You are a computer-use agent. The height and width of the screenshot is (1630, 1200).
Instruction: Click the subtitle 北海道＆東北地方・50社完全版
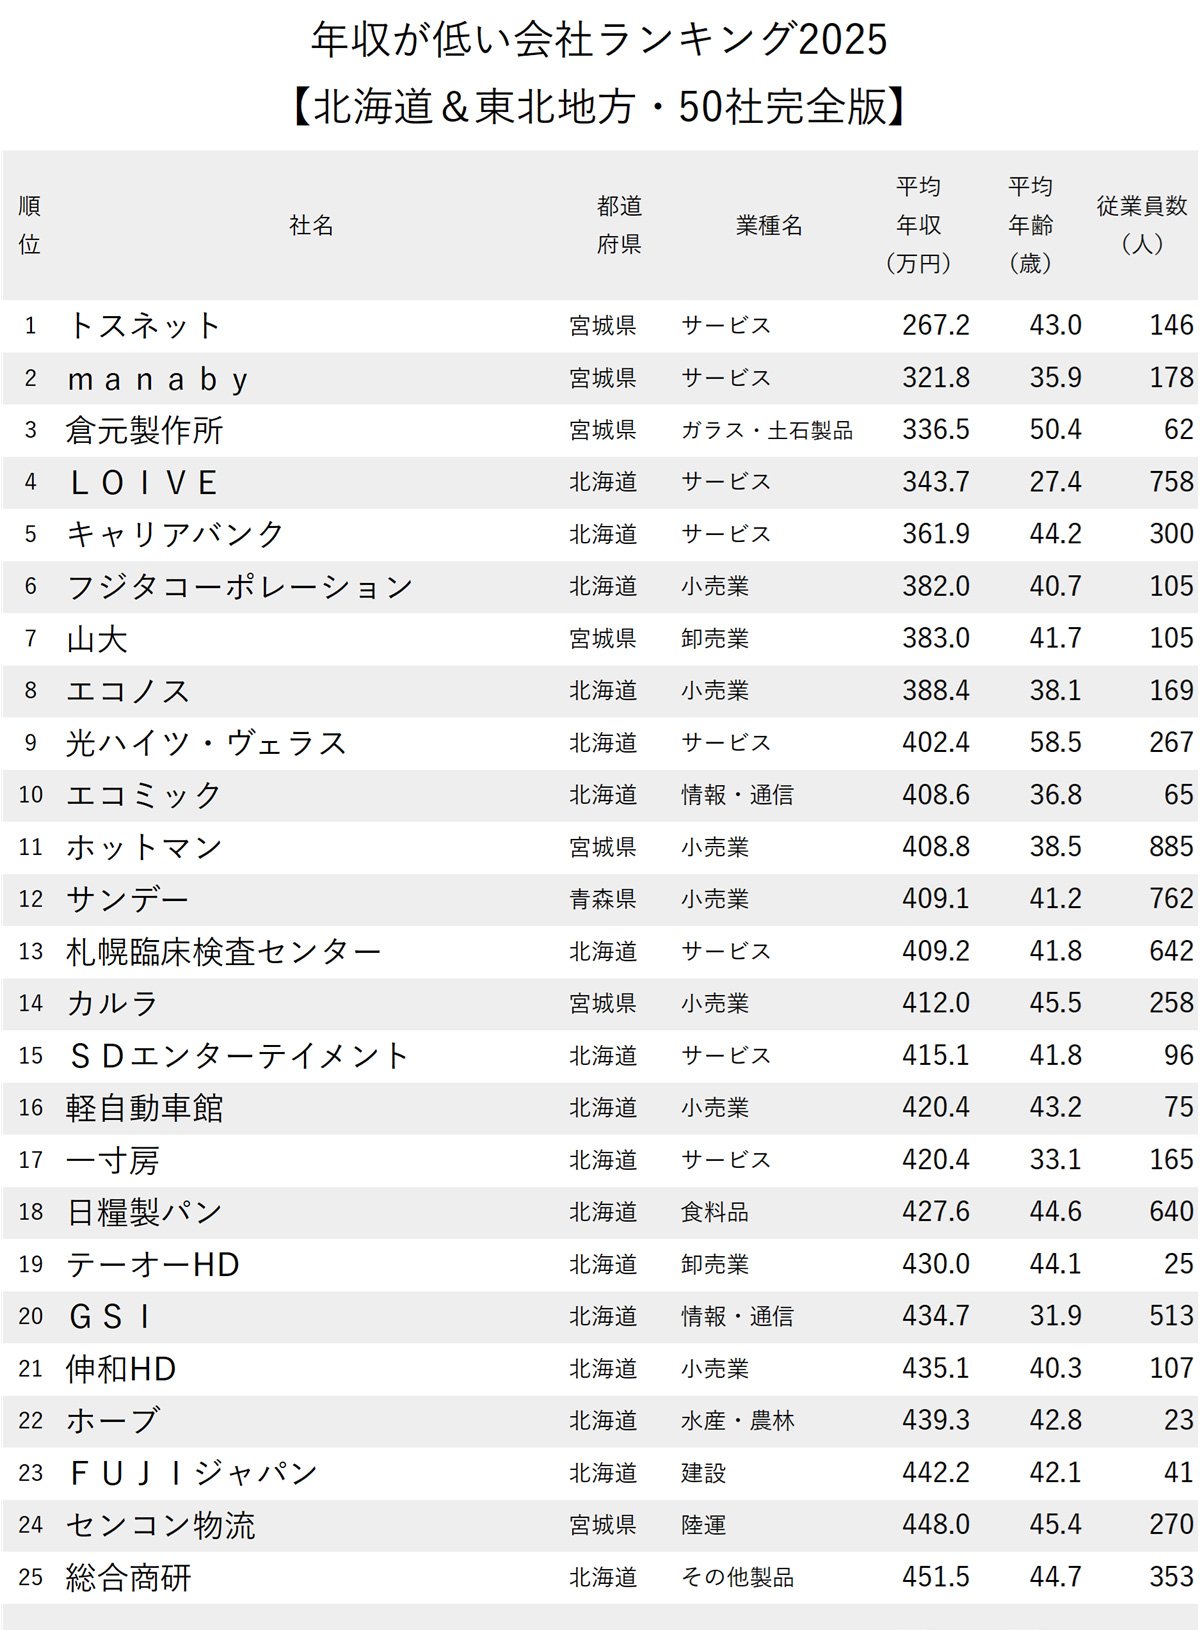pos(599,107)
